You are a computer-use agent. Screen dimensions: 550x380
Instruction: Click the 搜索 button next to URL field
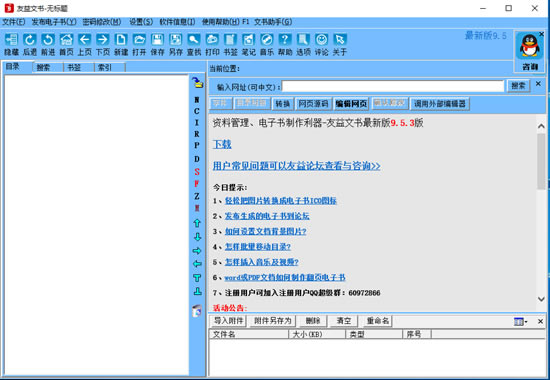518,86
